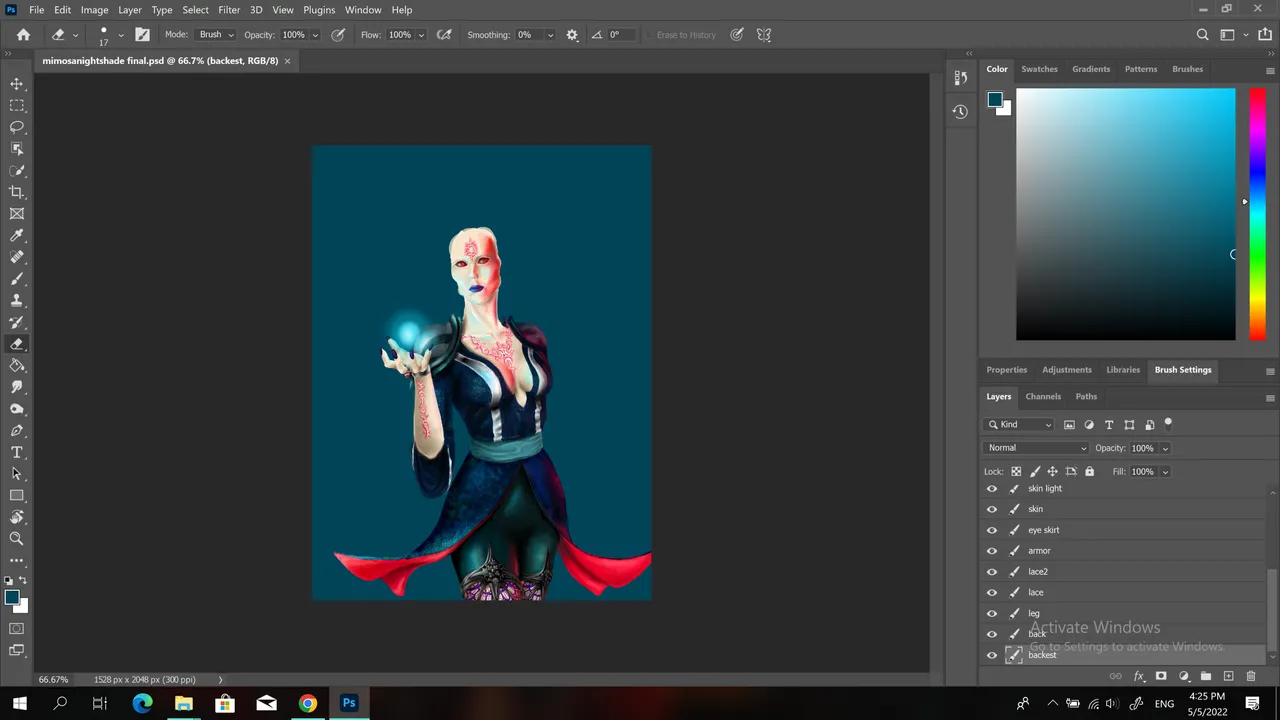The image size is (1280, 720).
Task: Open the layer Fill dropdown
Action: point(1165,471)
